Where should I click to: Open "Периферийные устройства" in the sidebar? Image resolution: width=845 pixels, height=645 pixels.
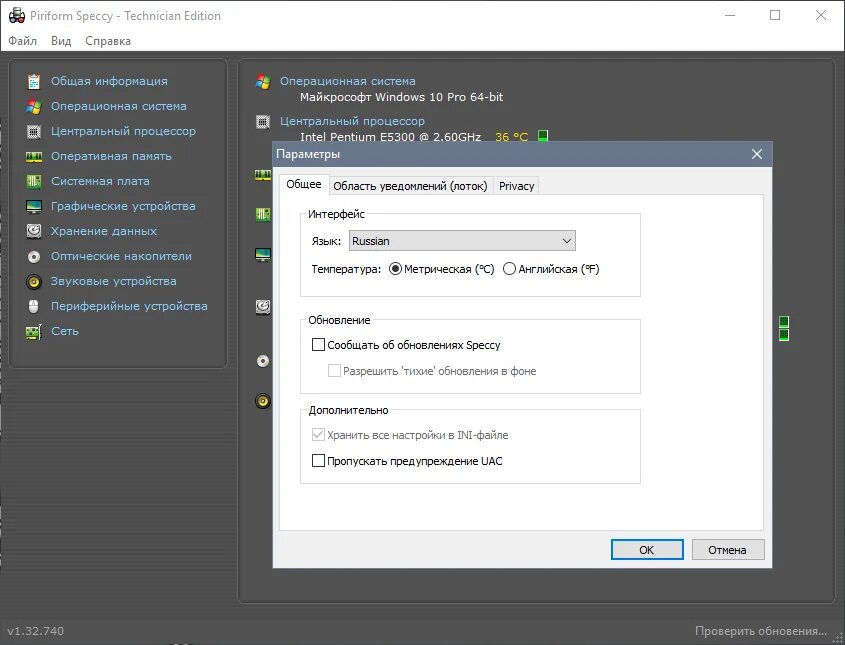click(x=129, y=306)
